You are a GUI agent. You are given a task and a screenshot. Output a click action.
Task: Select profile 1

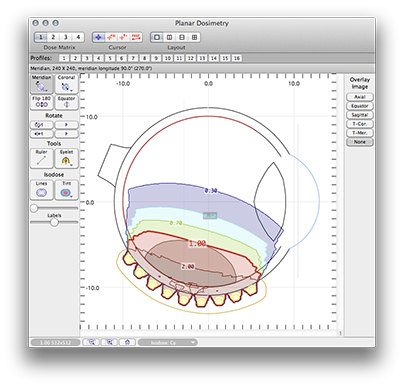64,58
